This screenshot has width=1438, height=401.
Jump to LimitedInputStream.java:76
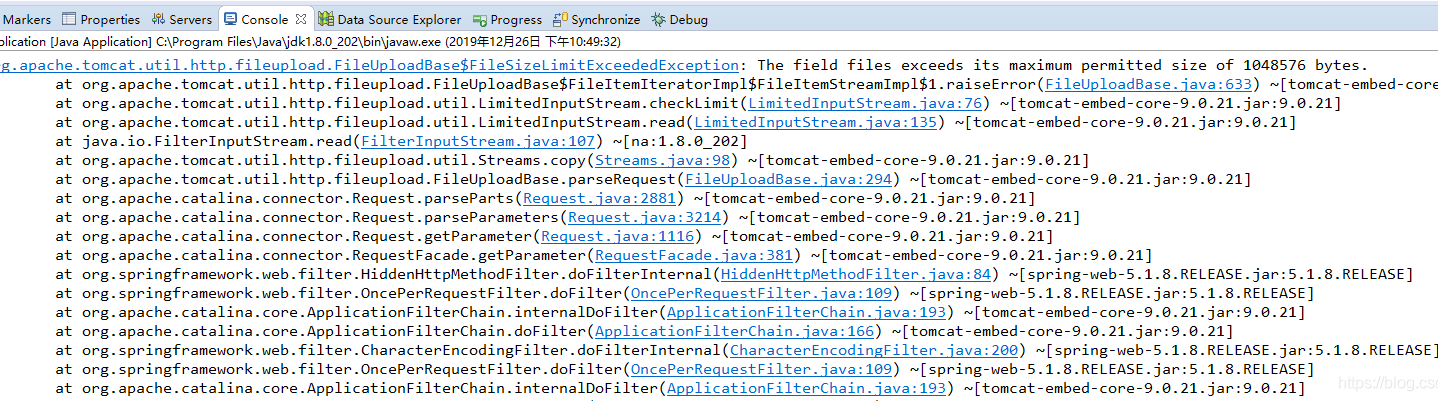pyautogui.click(x=864, y=104)
